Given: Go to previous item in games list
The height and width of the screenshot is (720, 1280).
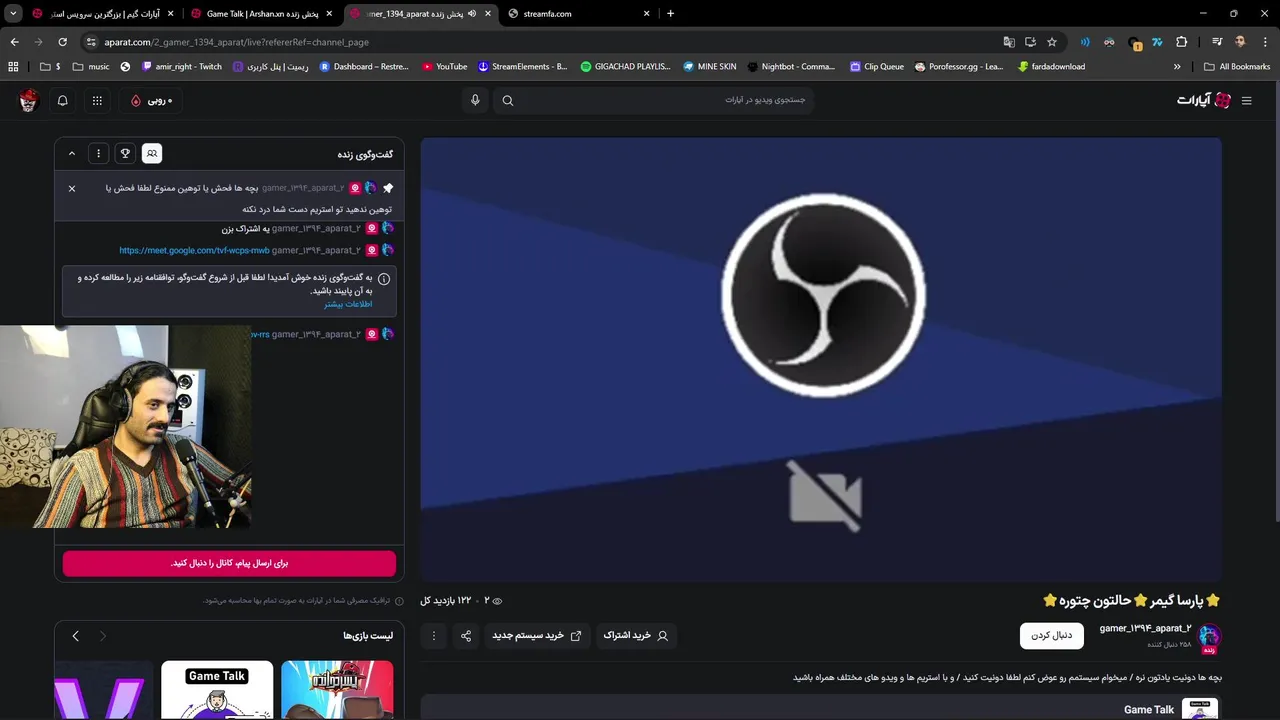Looking at the screenshot, I should pyautogui.click(x=102, y=636).
